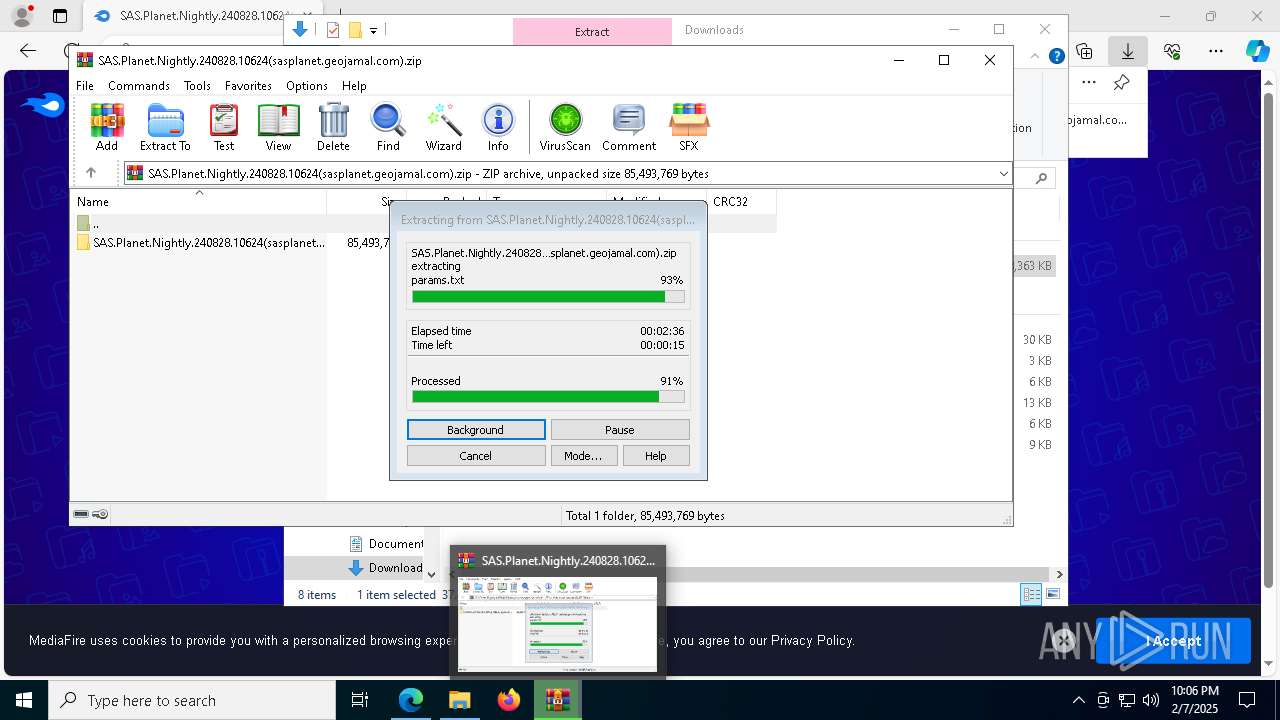Cancel the extraction
This screenshot has width=1280, height=720.
tap(476, 456)
